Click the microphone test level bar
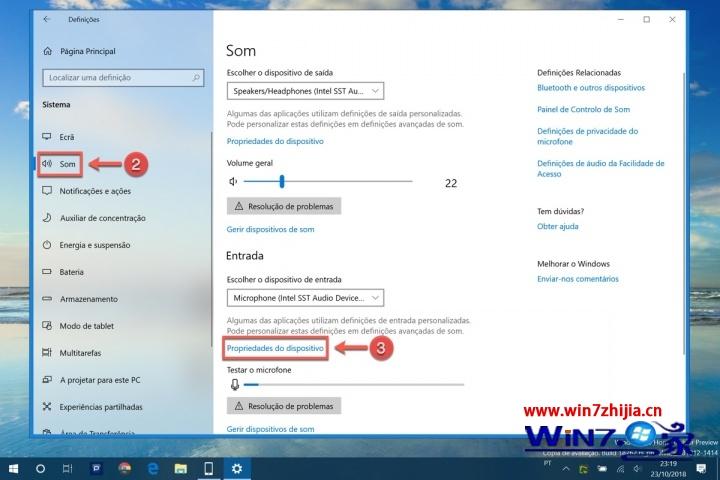The height and width of the screenshot is (480, 720). [354, 384]
